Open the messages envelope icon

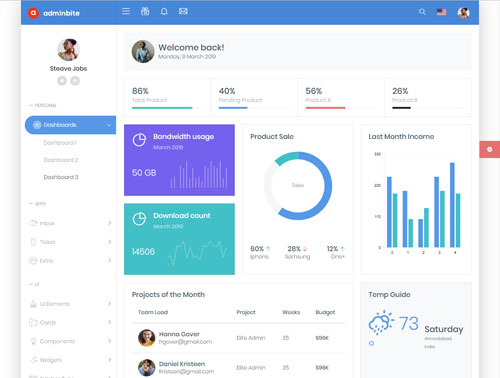coord(183,12)
